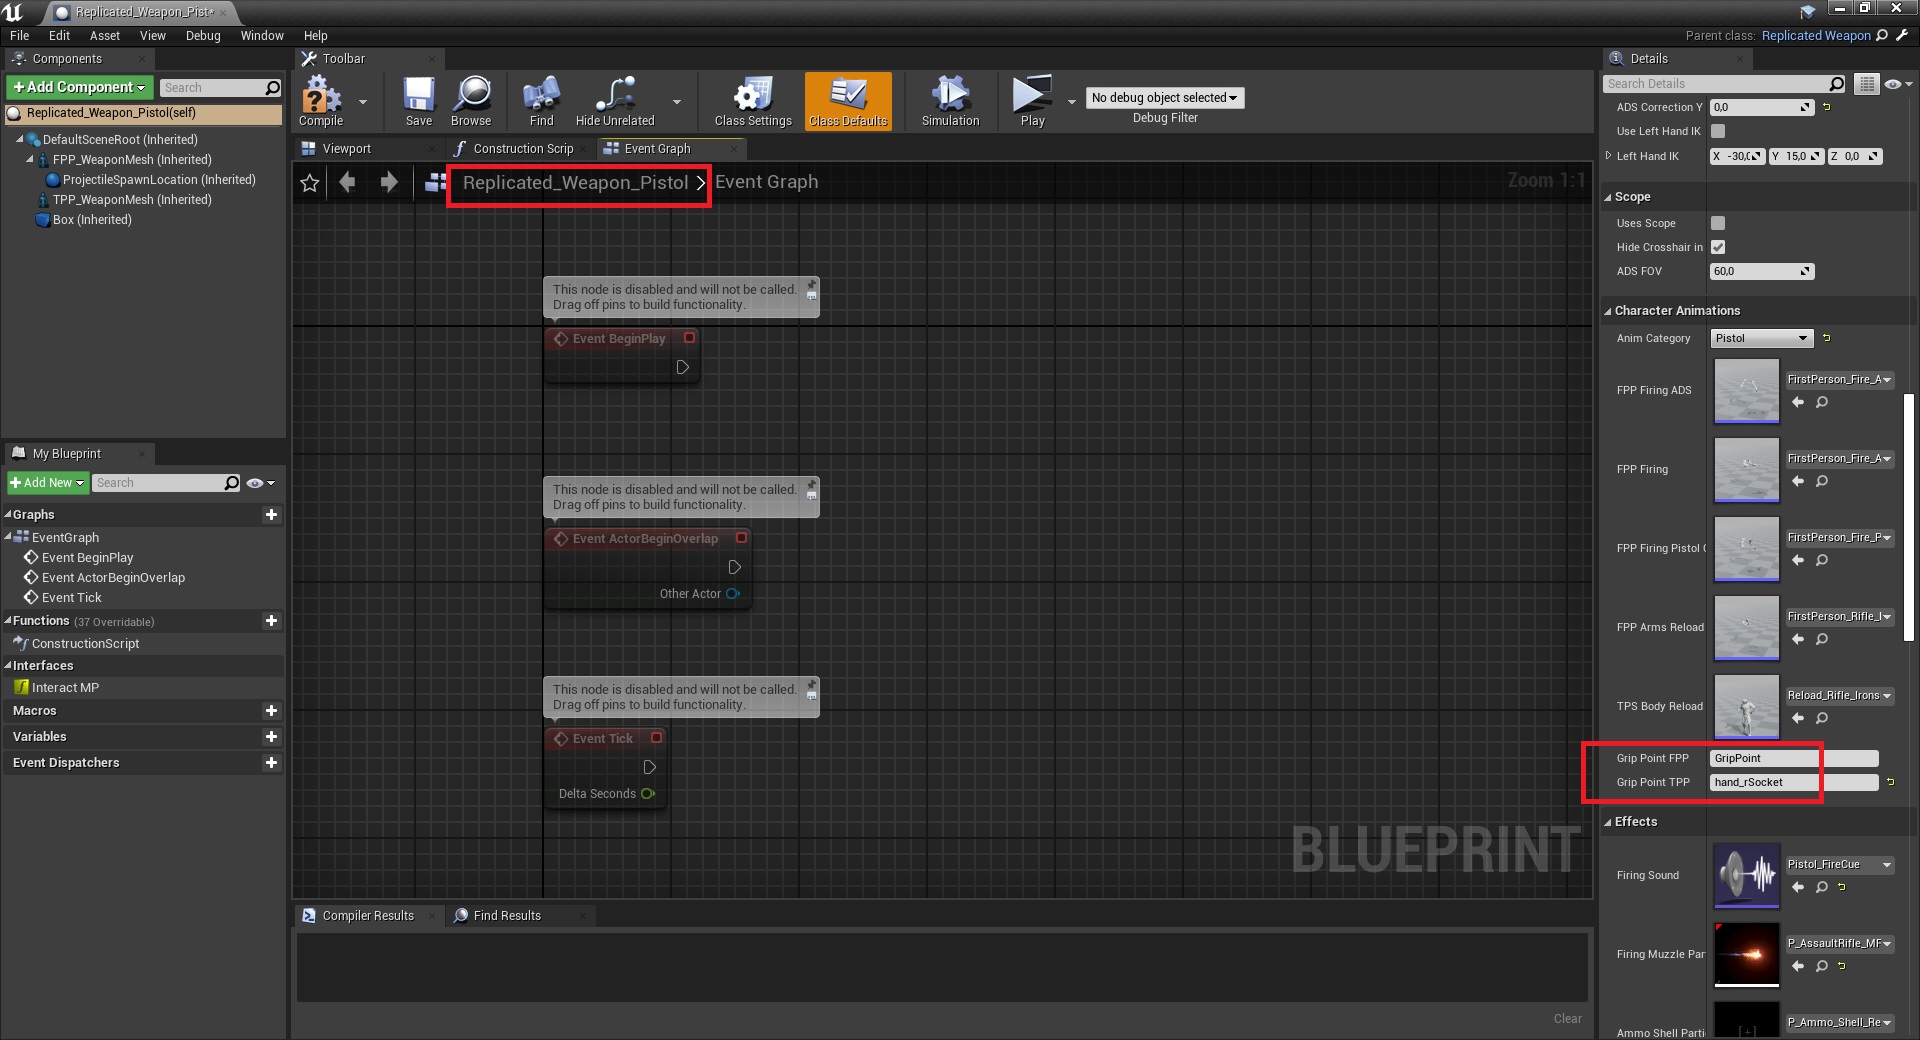
Task: Click the Grip Point FPP text field
Action: pyautogui.click(x=1764, y=758)
